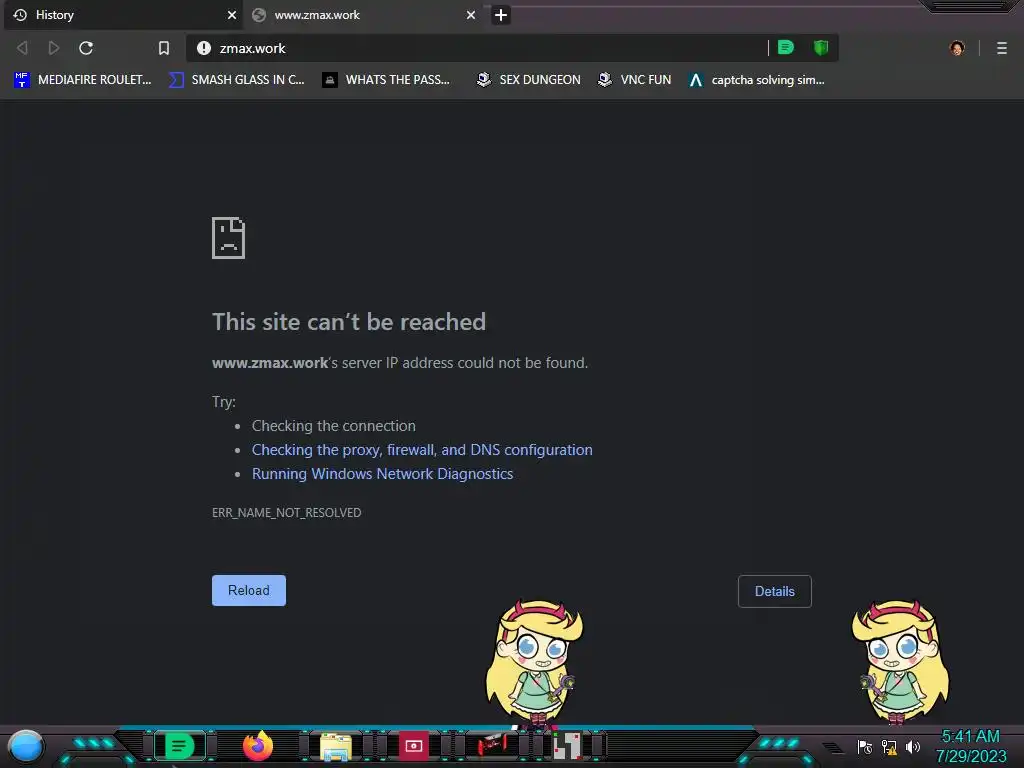Close the www.zmax.work tab

[471, 14]
